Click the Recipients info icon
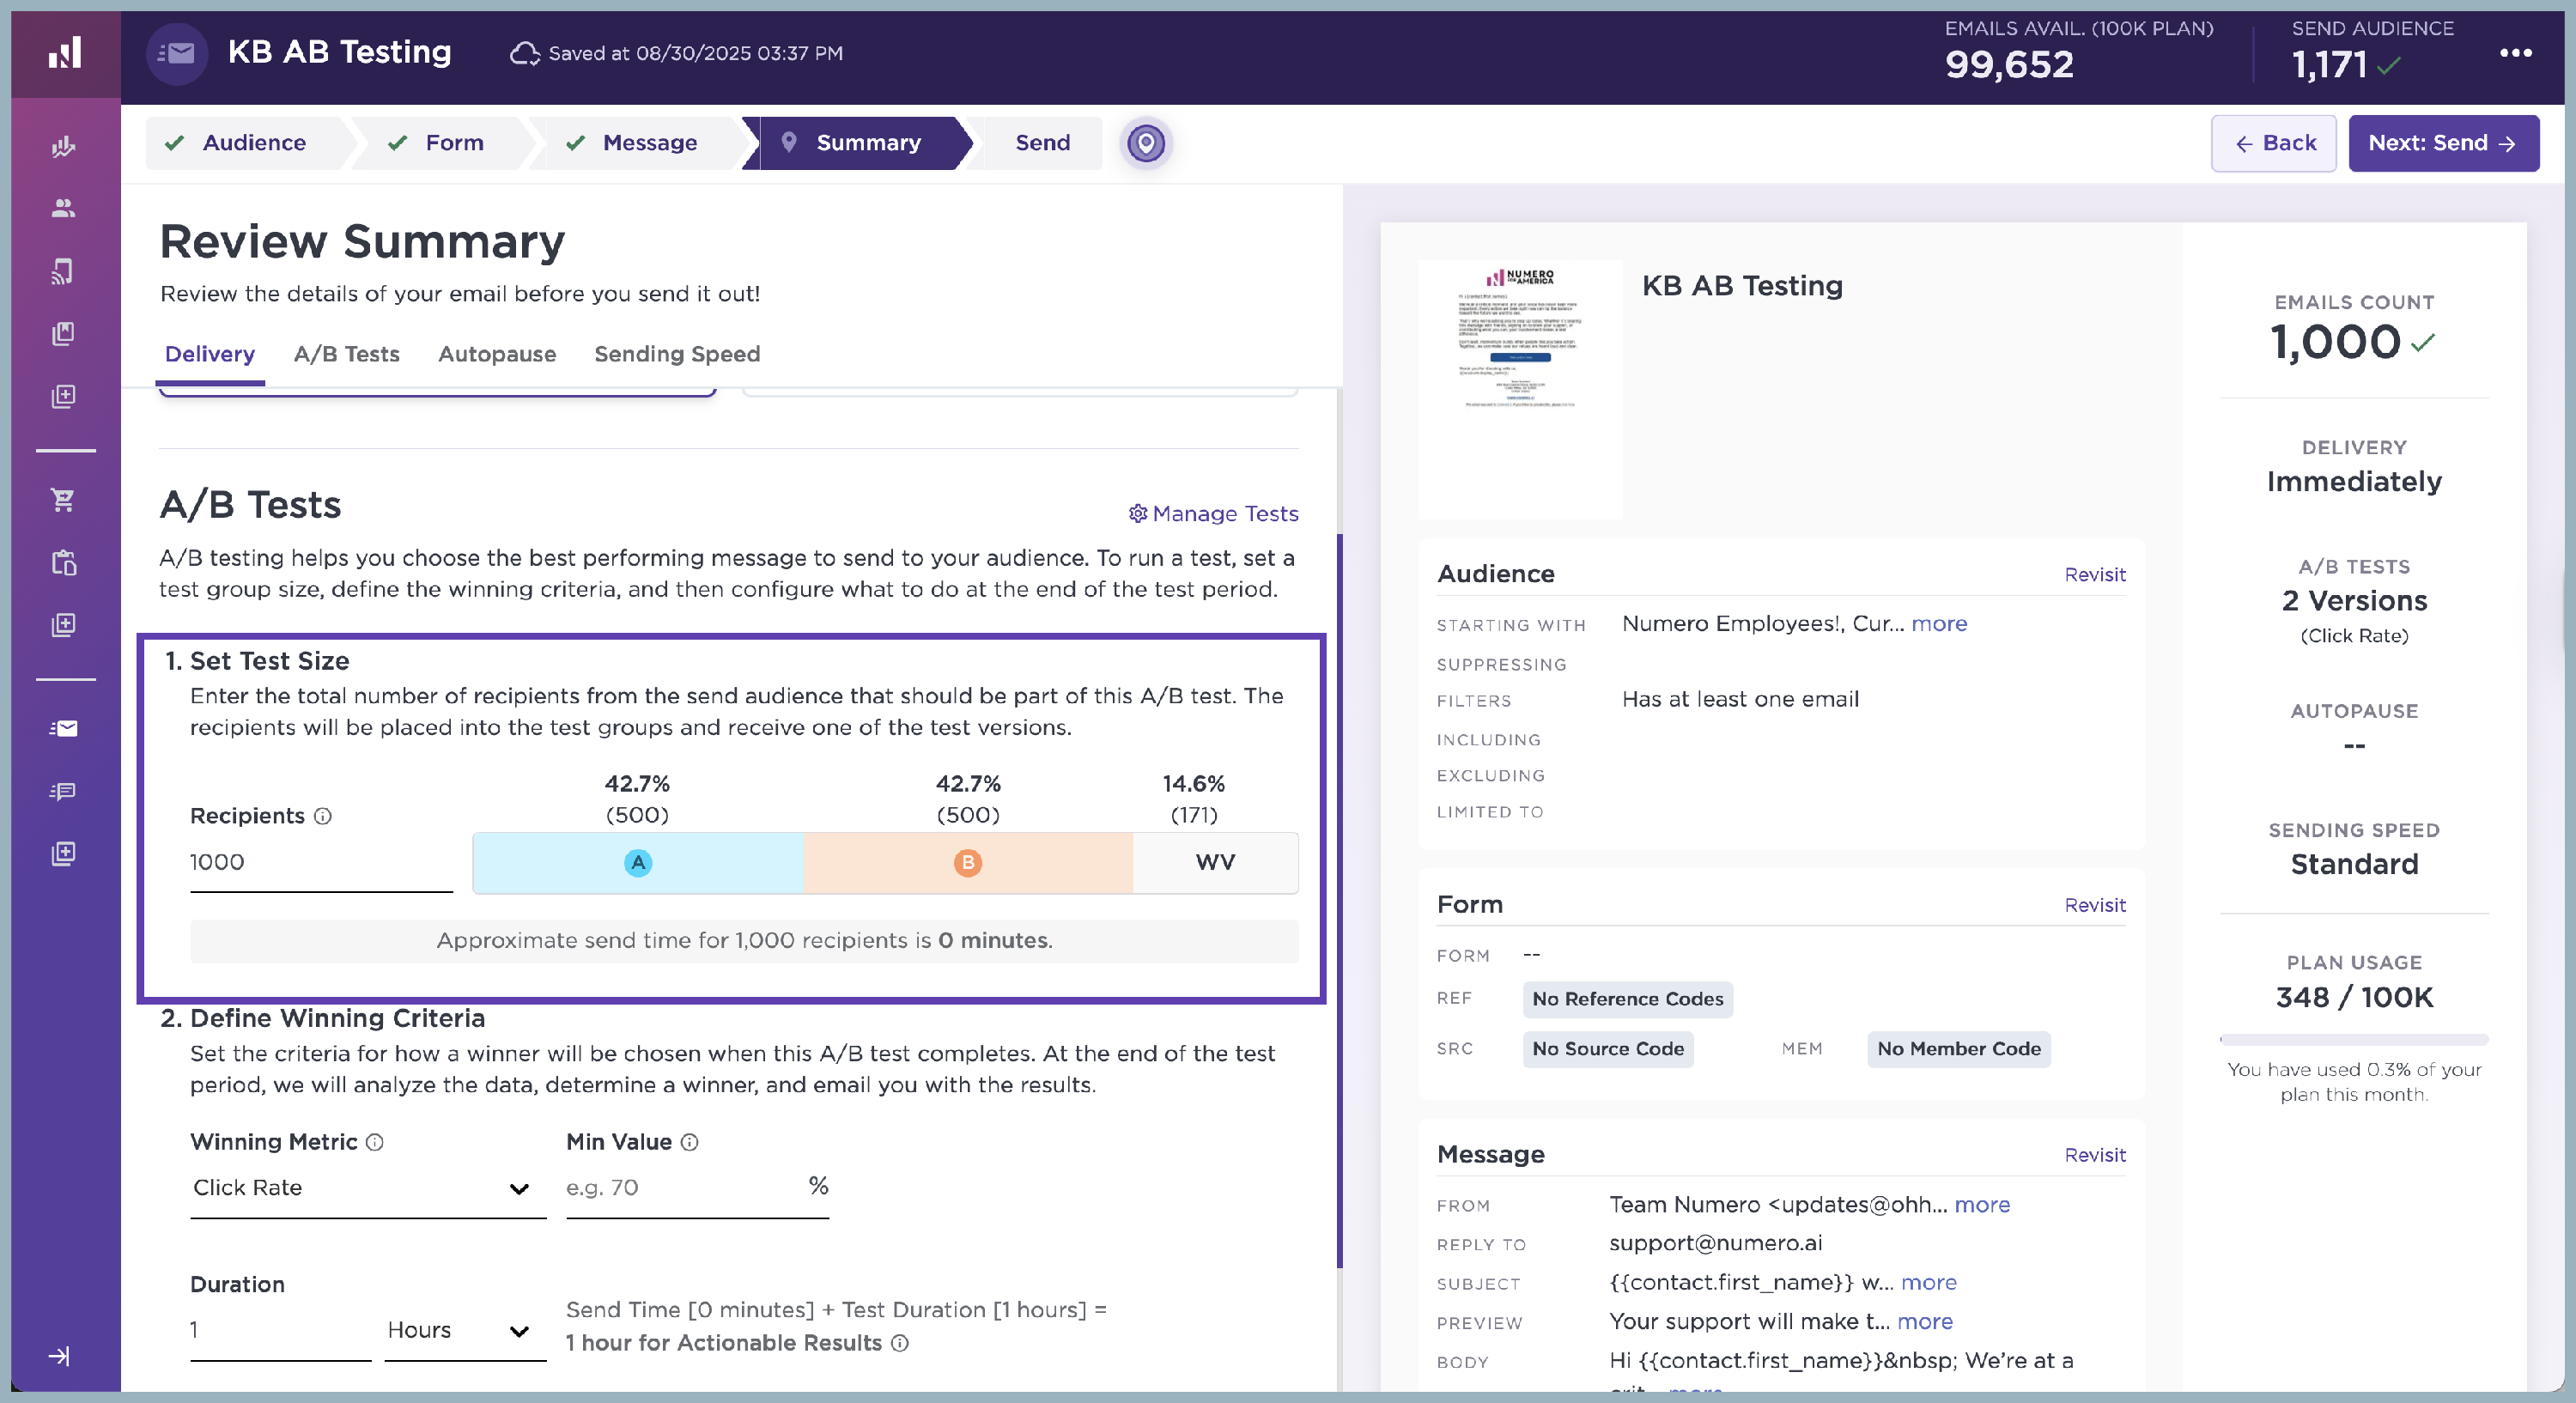Screen dimensions: 2576x1403 pyautogui.click(x=323, y=816)
